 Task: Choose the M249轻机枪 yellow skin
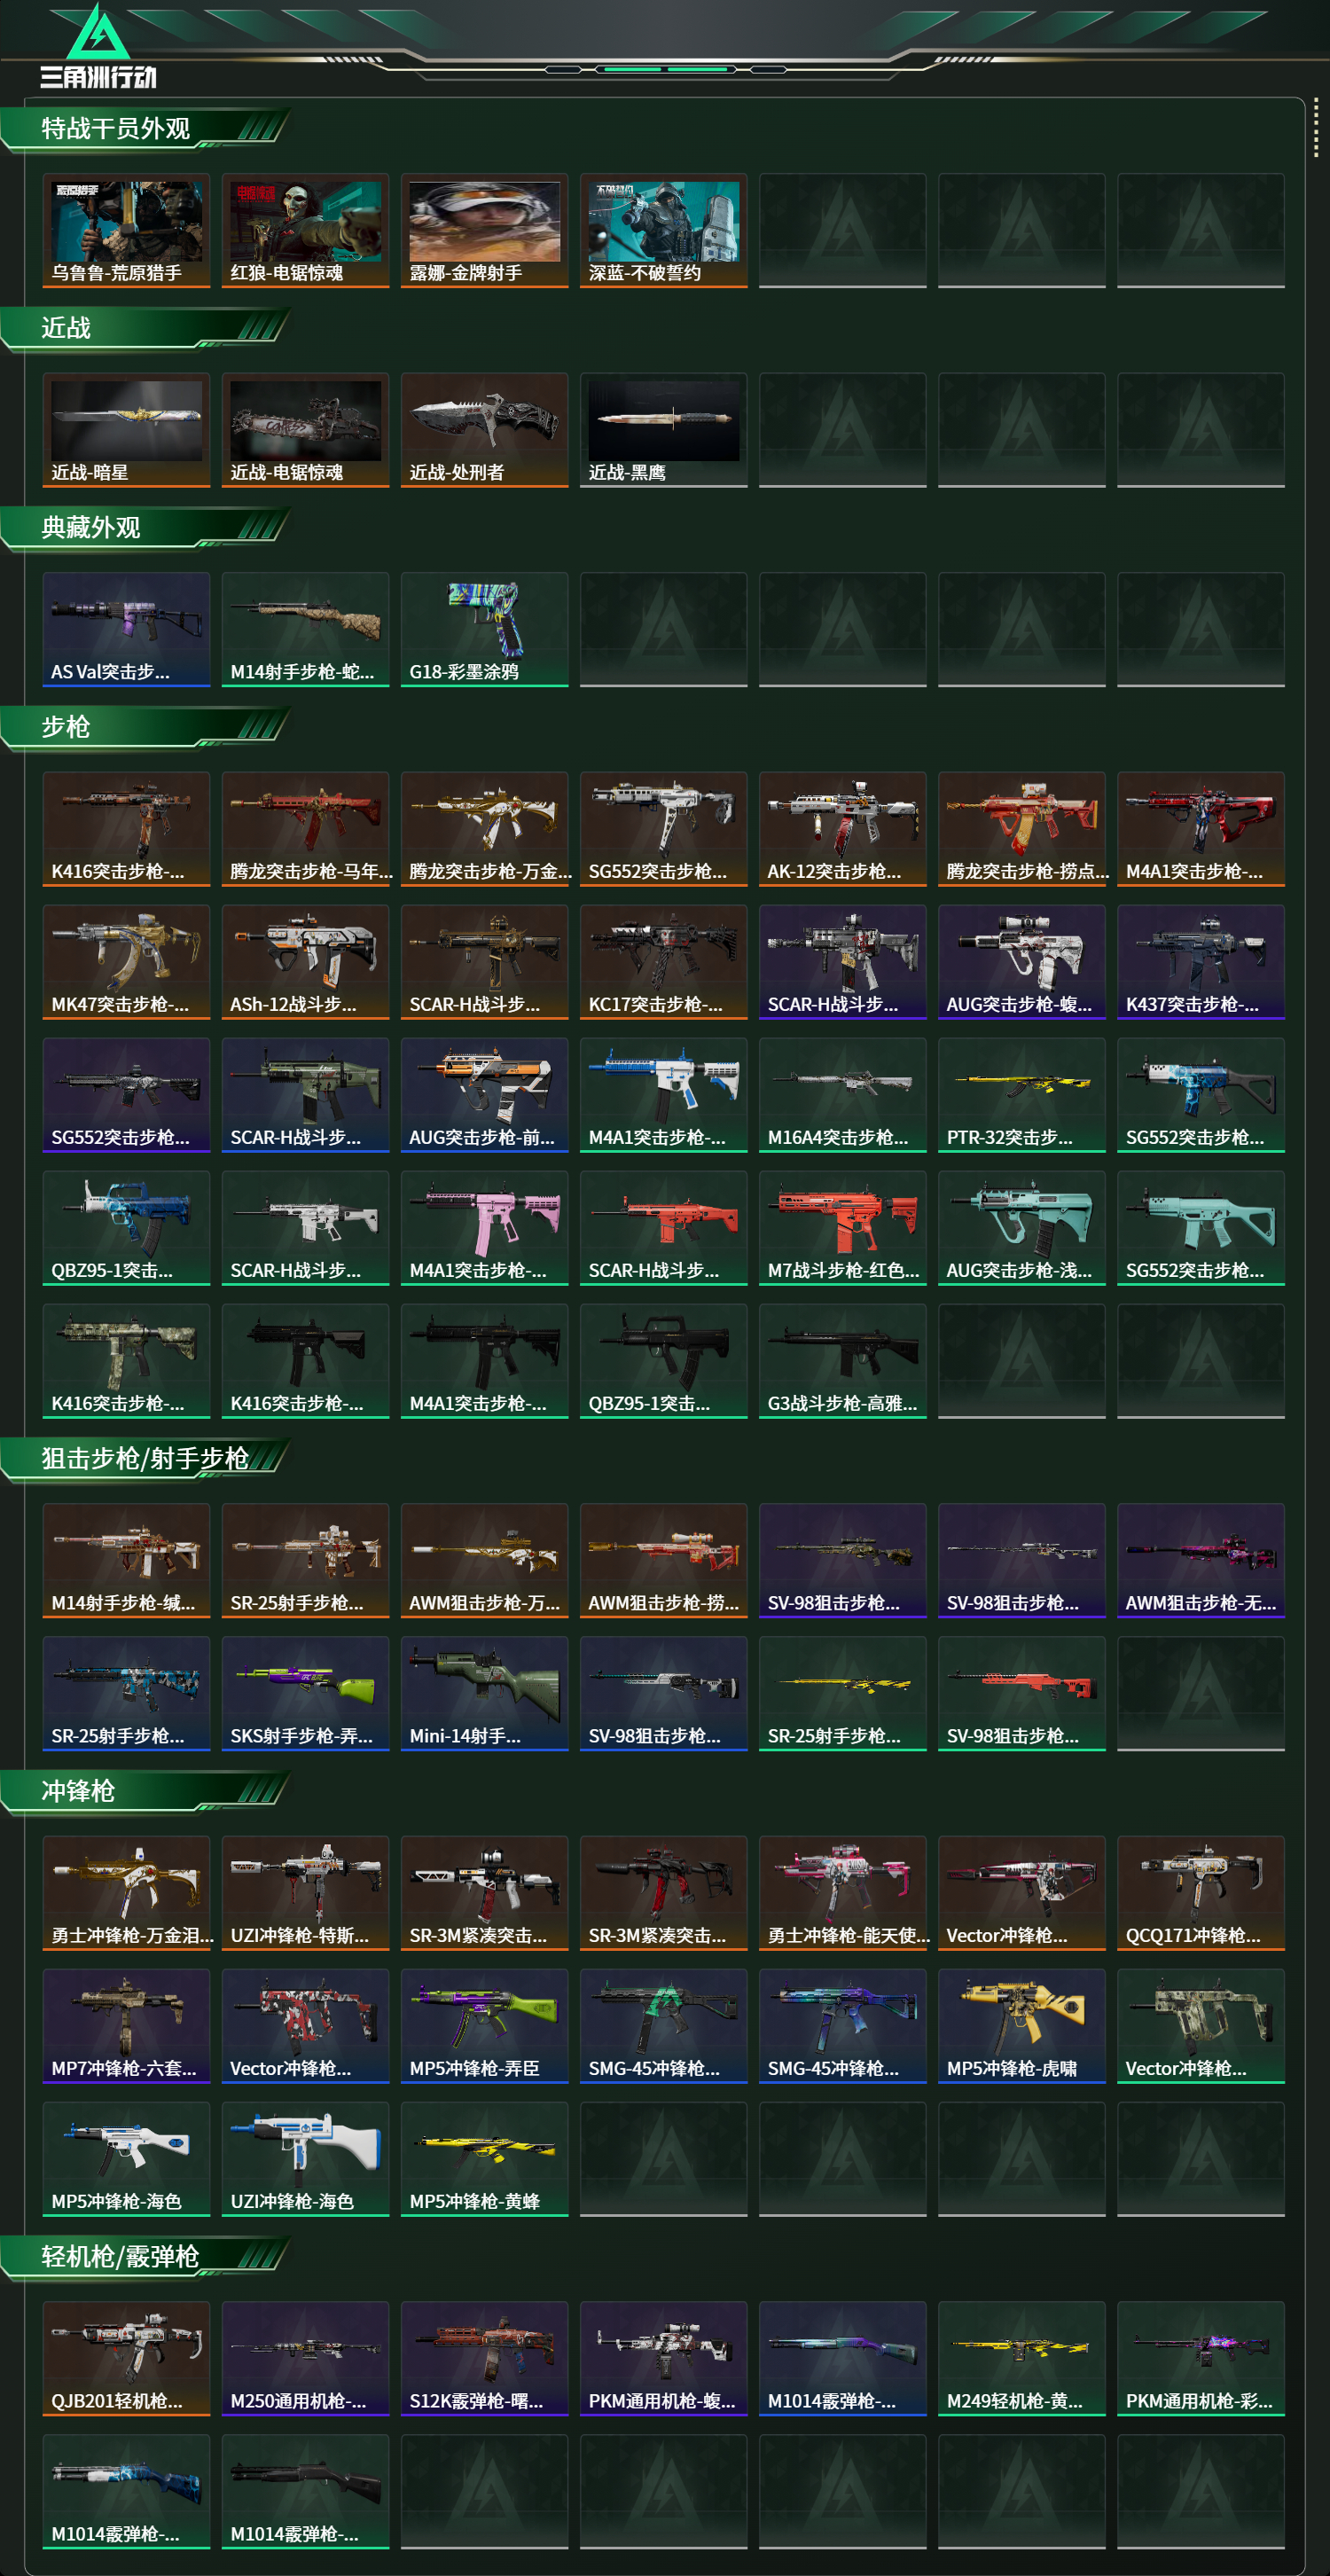[1021, 2358]
